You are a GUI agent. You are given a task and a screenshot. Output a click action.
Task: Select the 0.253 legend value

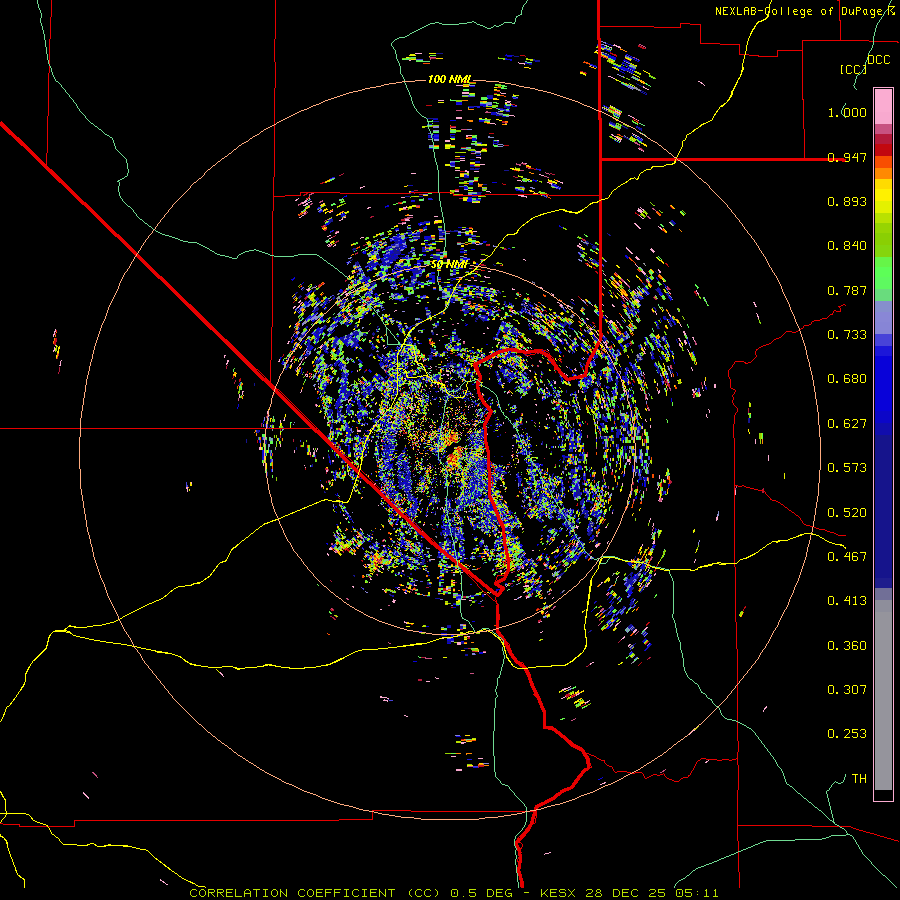847,734
